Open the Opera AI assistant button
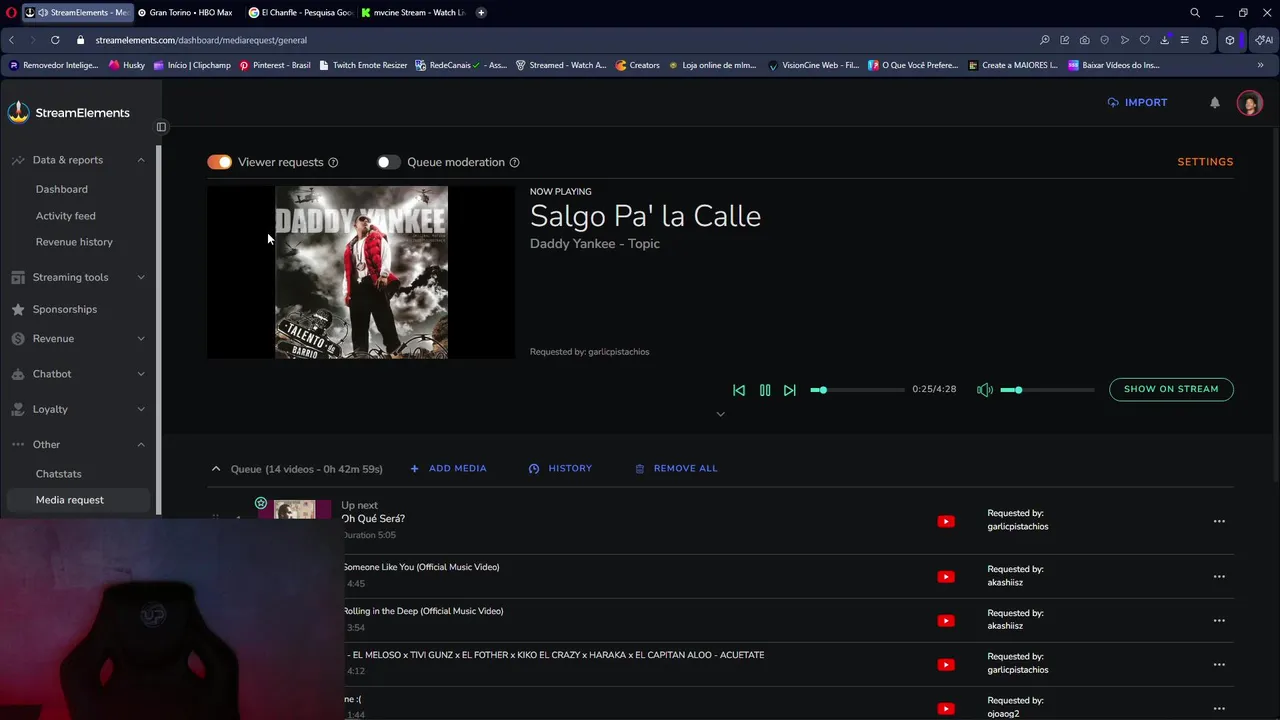Viewport: 1280px width, 720px height. [x=1264, y=40]
